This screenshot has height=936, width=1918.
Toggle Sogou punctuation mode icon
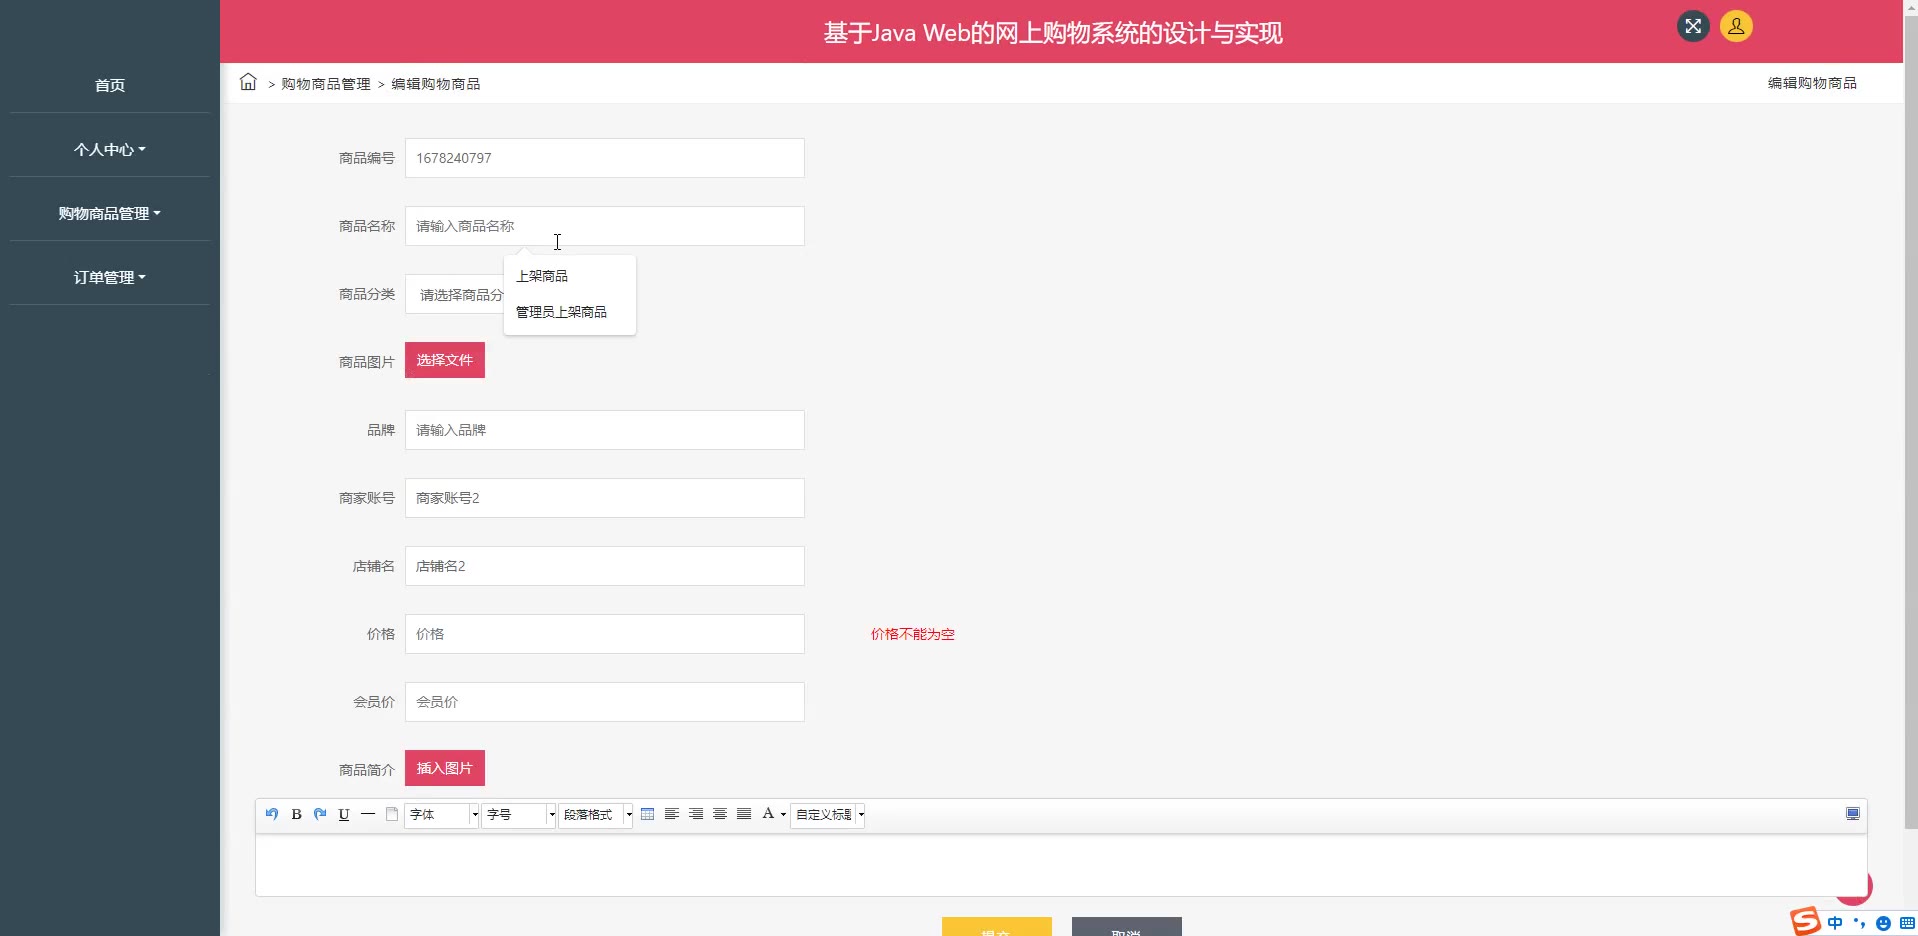[x=1859, y=923]
